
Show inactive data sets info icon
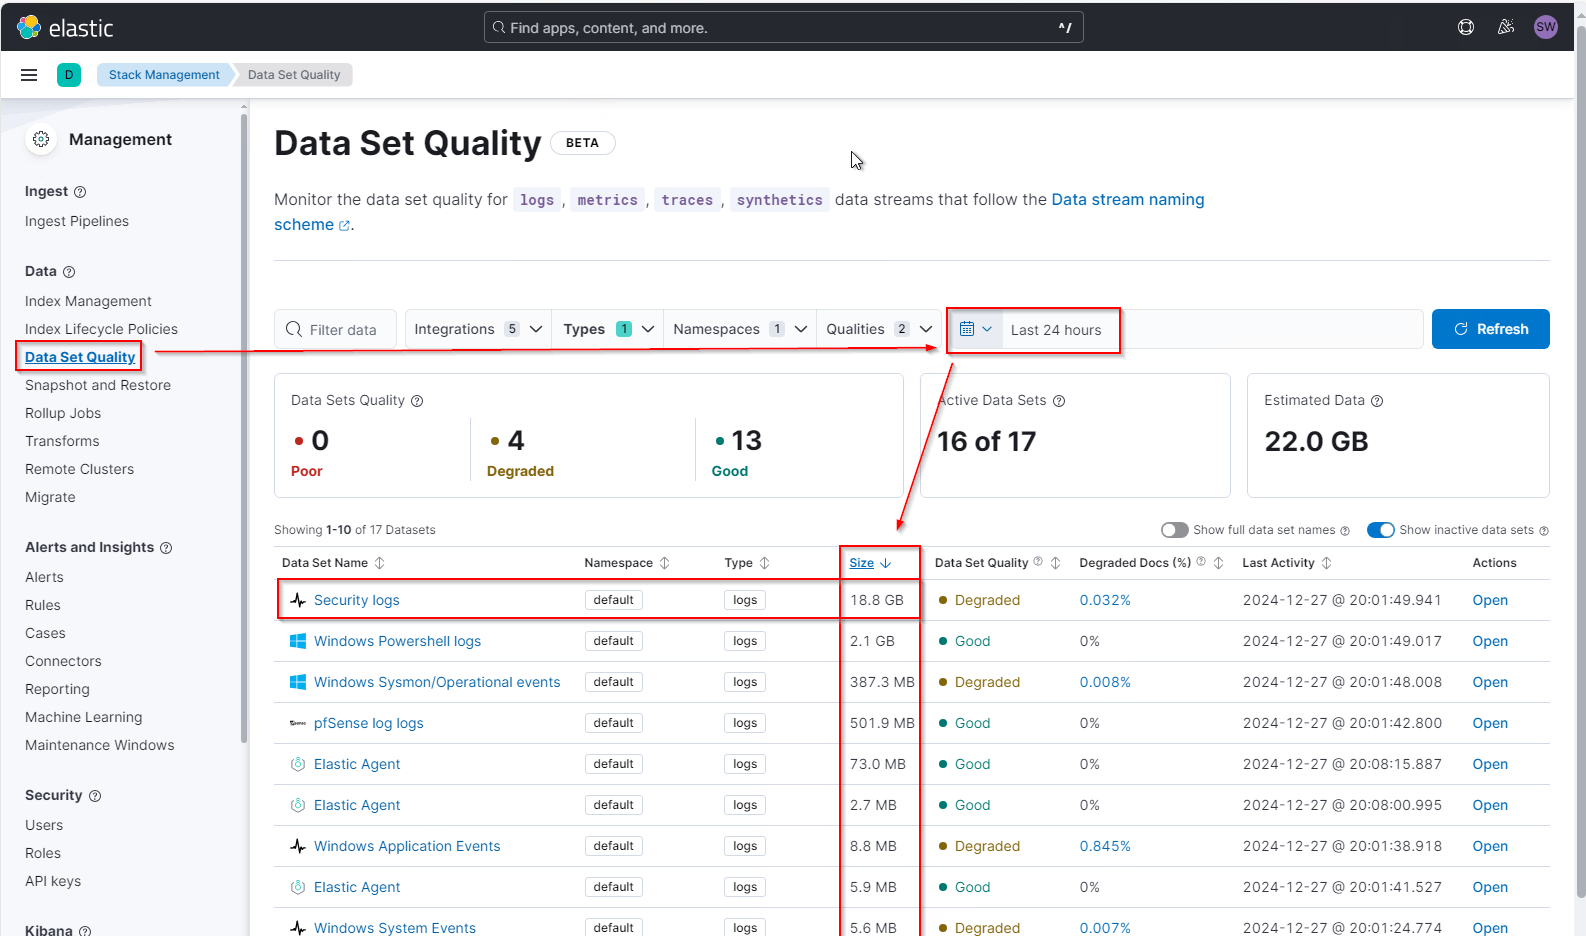point(1544,531)
